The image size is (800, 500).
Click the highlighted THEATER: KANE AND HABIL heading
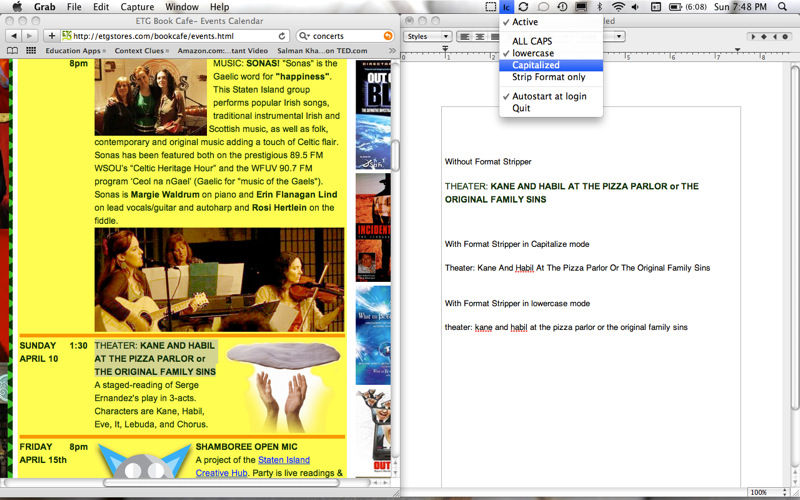[x=155, y=359]
